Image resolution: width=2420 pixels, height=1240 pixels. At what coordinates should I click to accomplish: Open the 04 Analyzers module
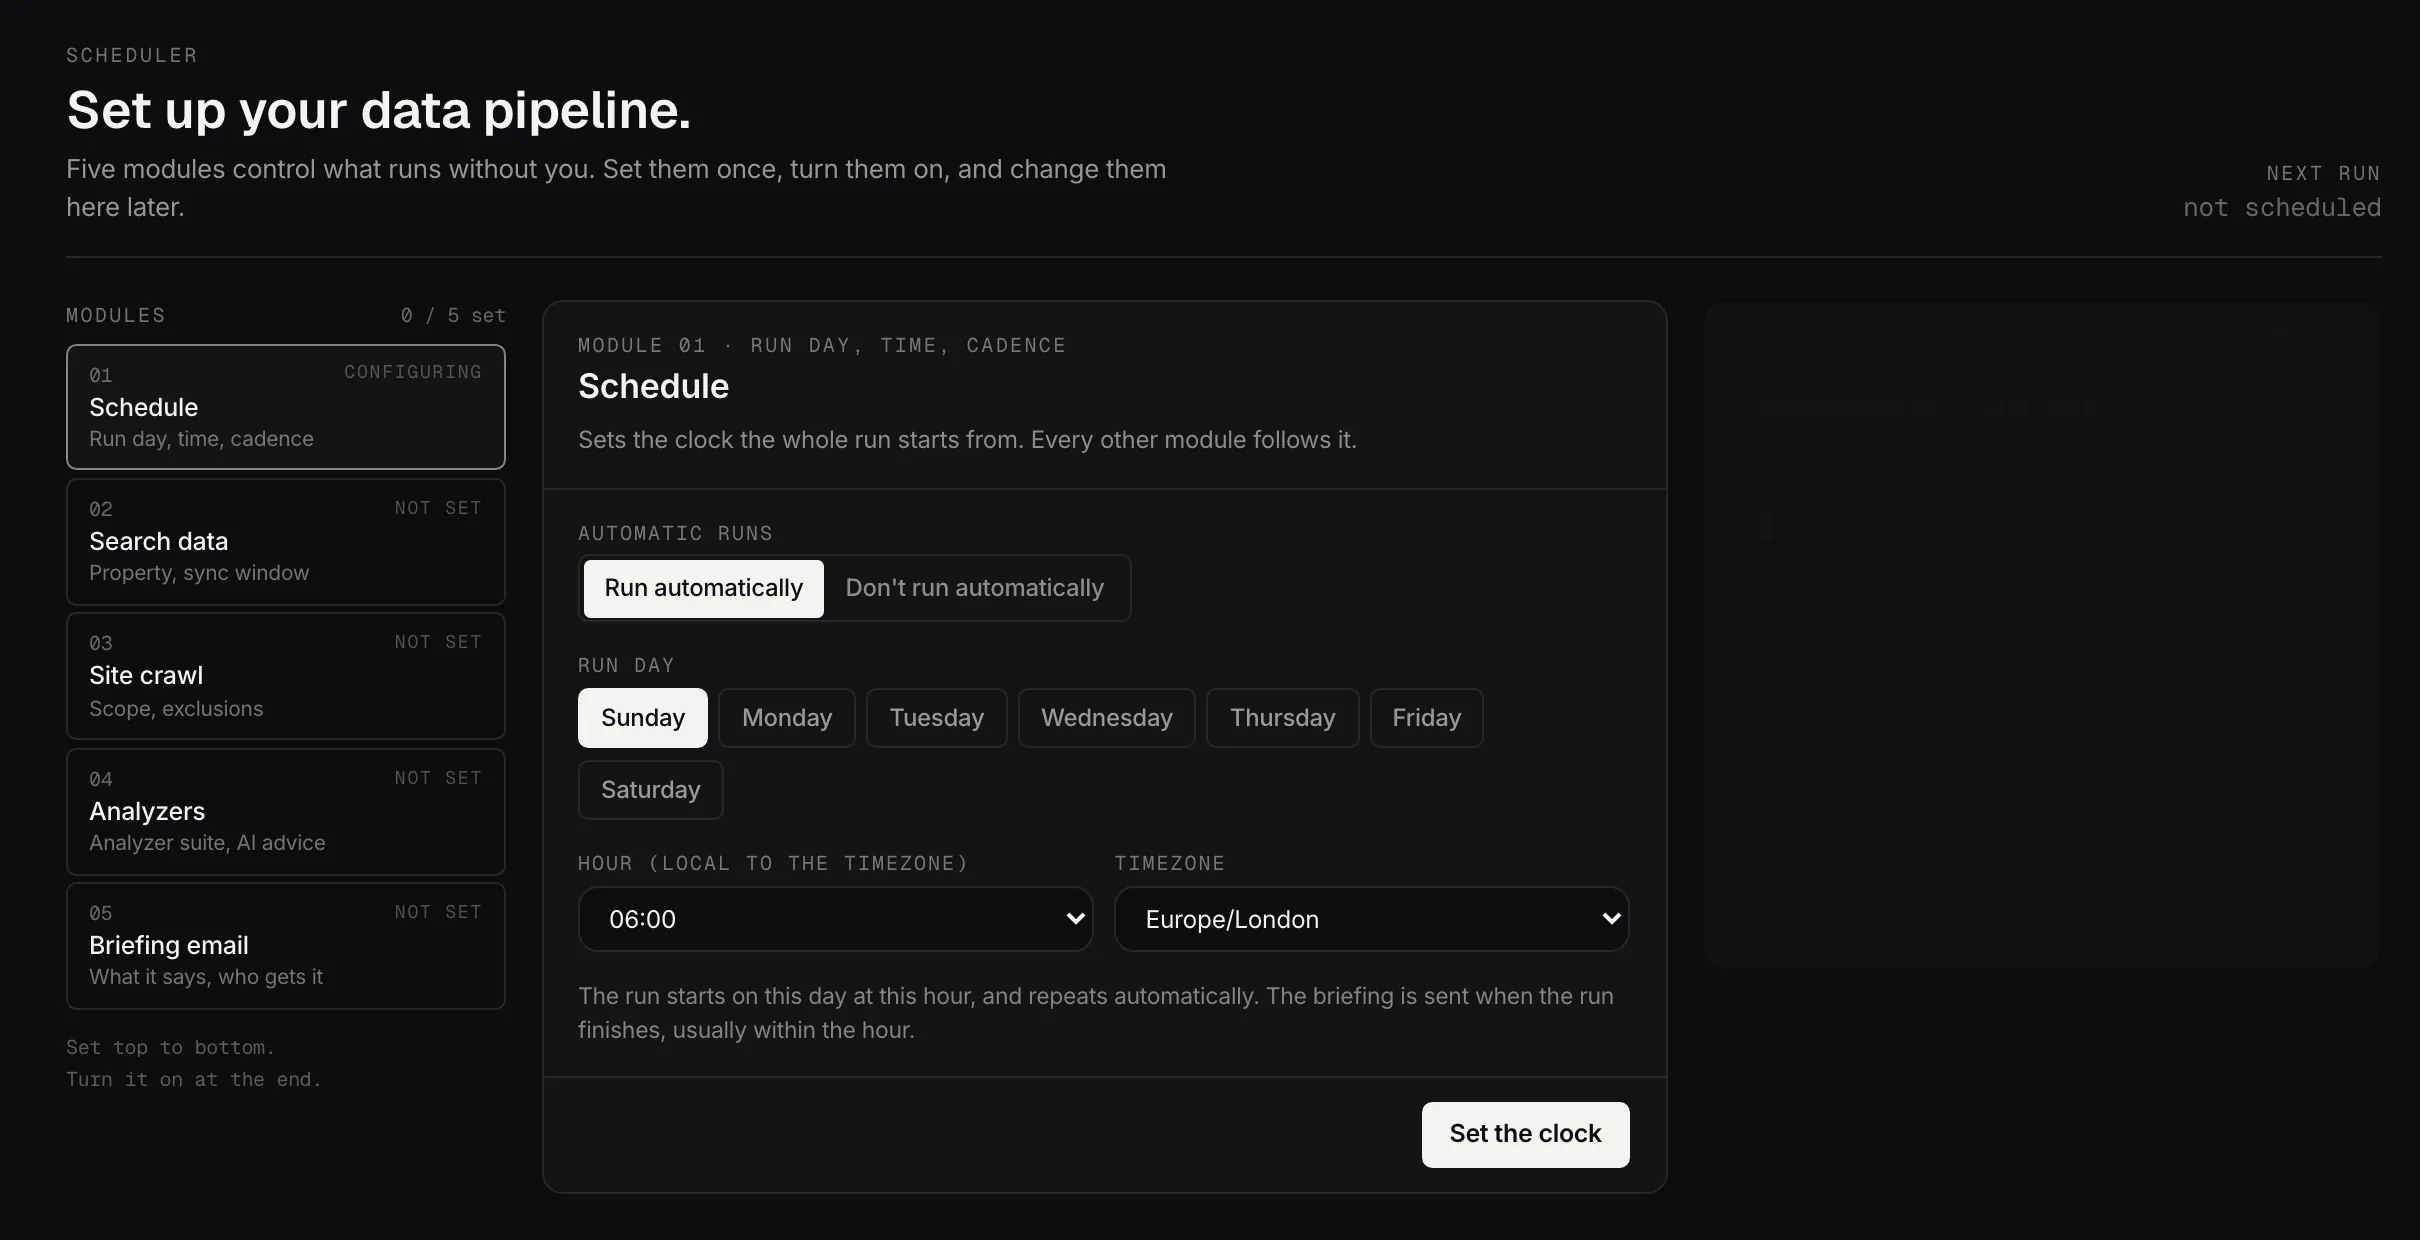pos(286,812)
